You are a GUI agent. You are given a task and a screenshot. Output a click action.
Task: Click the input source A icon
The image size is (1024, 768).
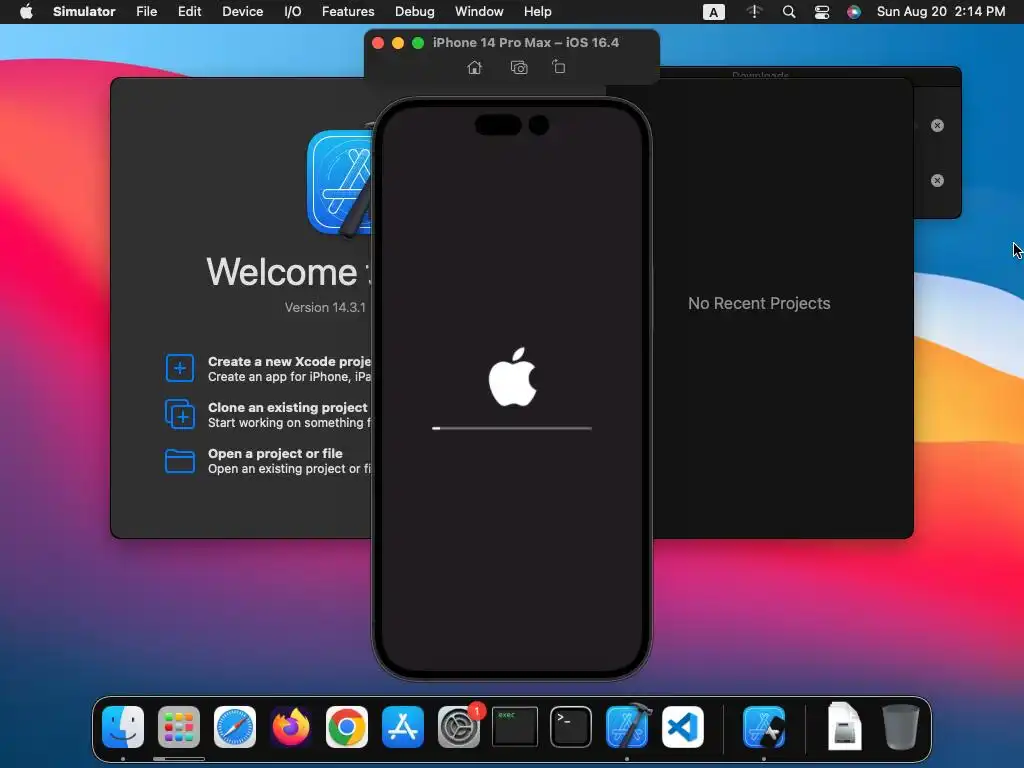pyautogui.click(x=714, y=12)
